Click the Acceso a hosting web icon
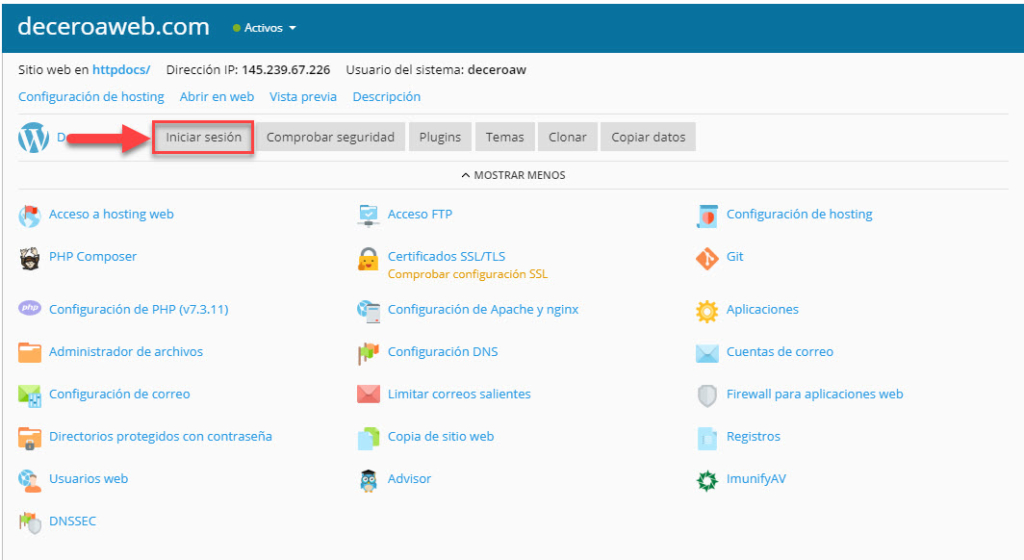This screenshot has height=560, width=1024. pyautogui.click(x=29, y=215)
